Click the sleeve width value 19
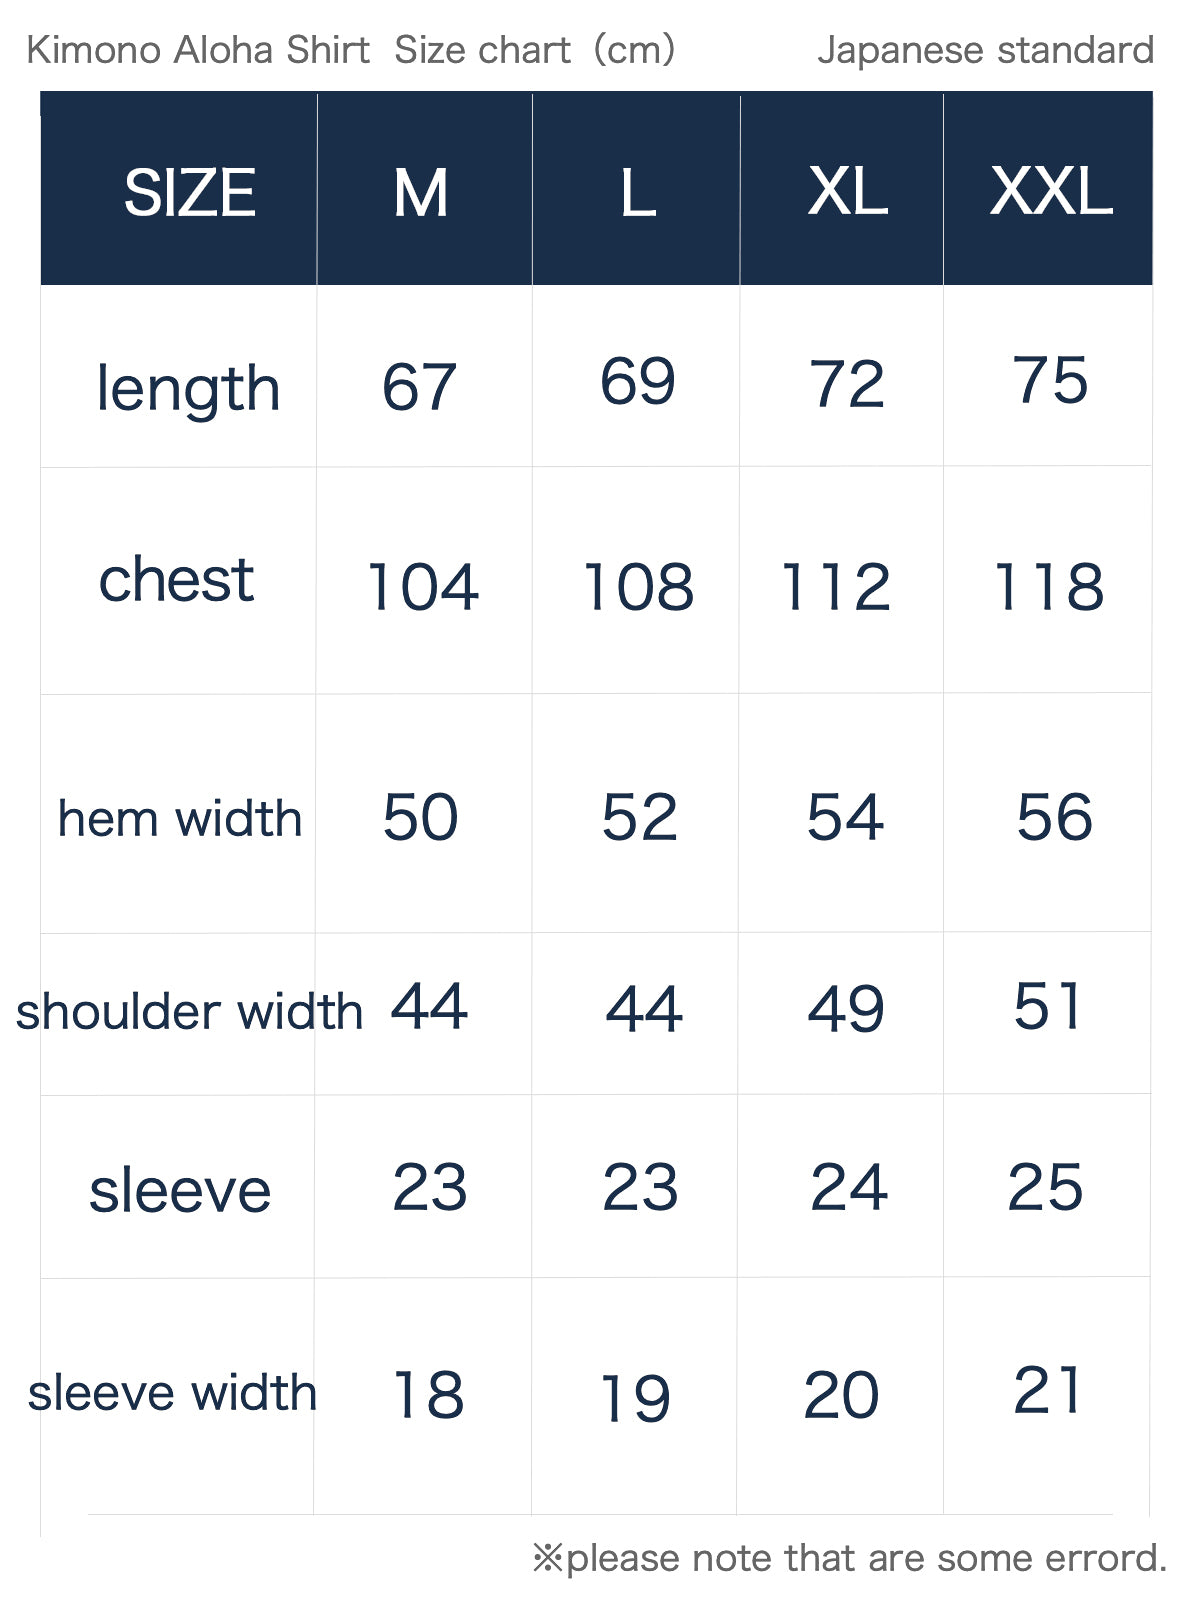Image resolution: width=1200 pixels, height=1600 pixels. 635,1398
